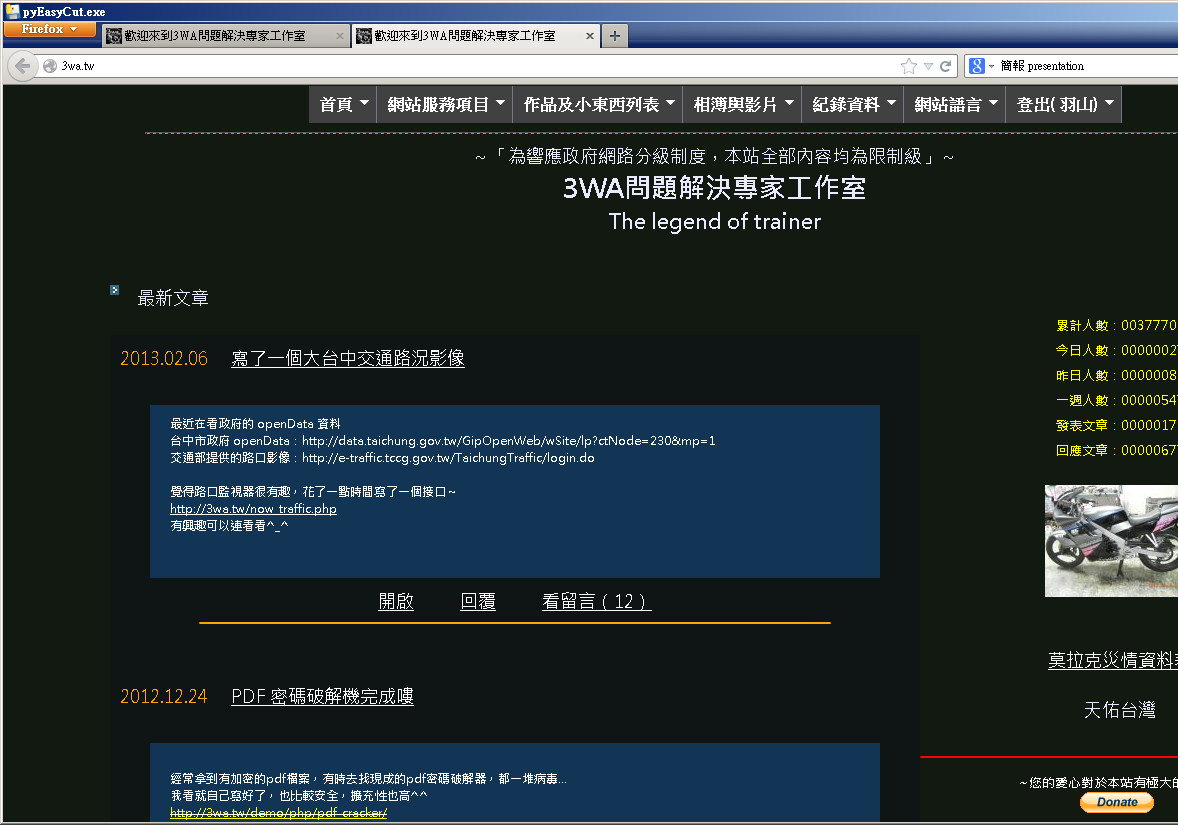Click the bookmark star icon in address bar

point(908,66)
